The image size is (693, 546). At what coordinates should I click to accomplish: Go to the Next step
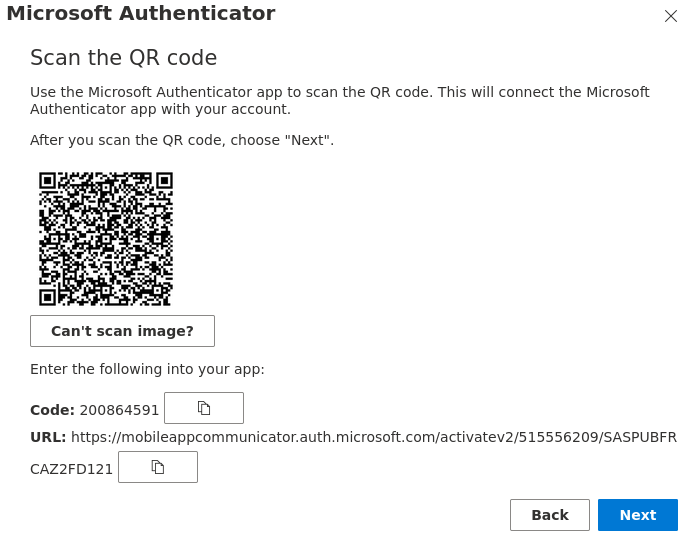(x=638, y=515)
